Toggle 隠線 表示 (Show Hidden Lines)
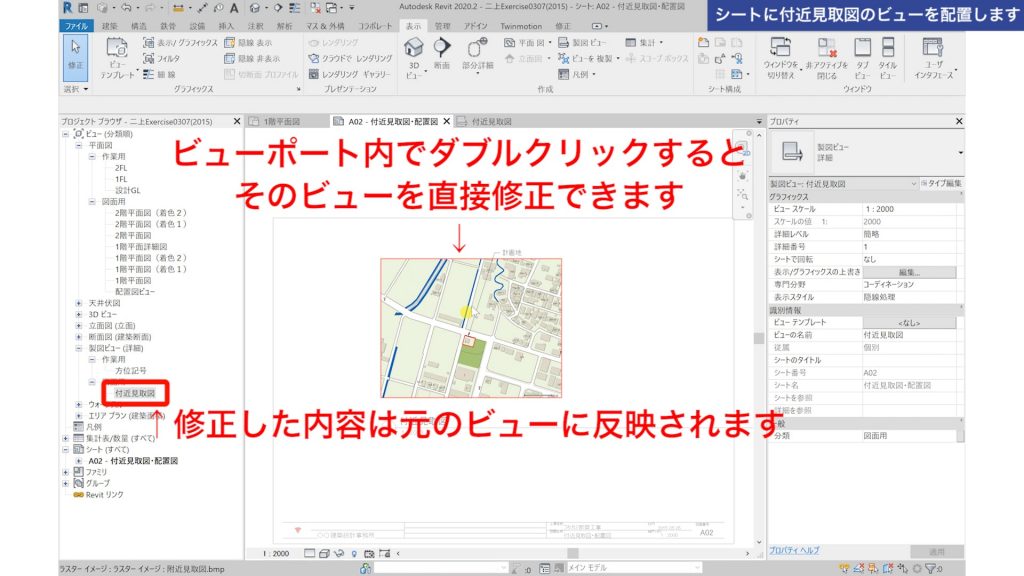The height and width of the screenshot is (576, 1024). click(x=244, y=44)
